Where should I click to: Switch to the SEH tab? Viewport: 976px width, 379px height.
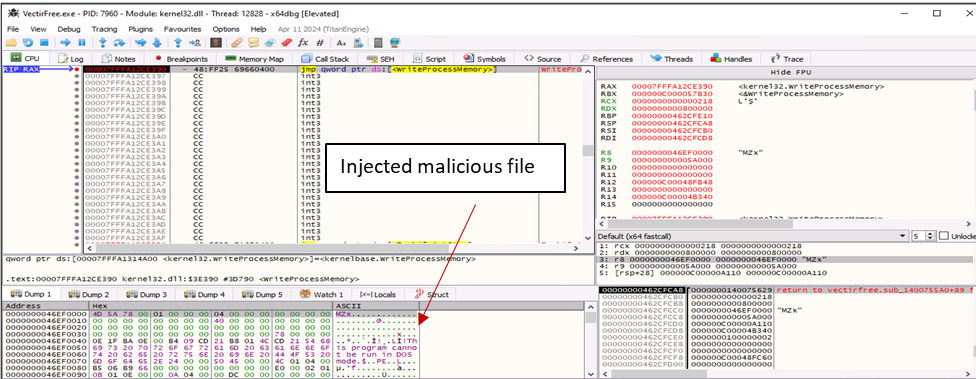pos(381,58)
